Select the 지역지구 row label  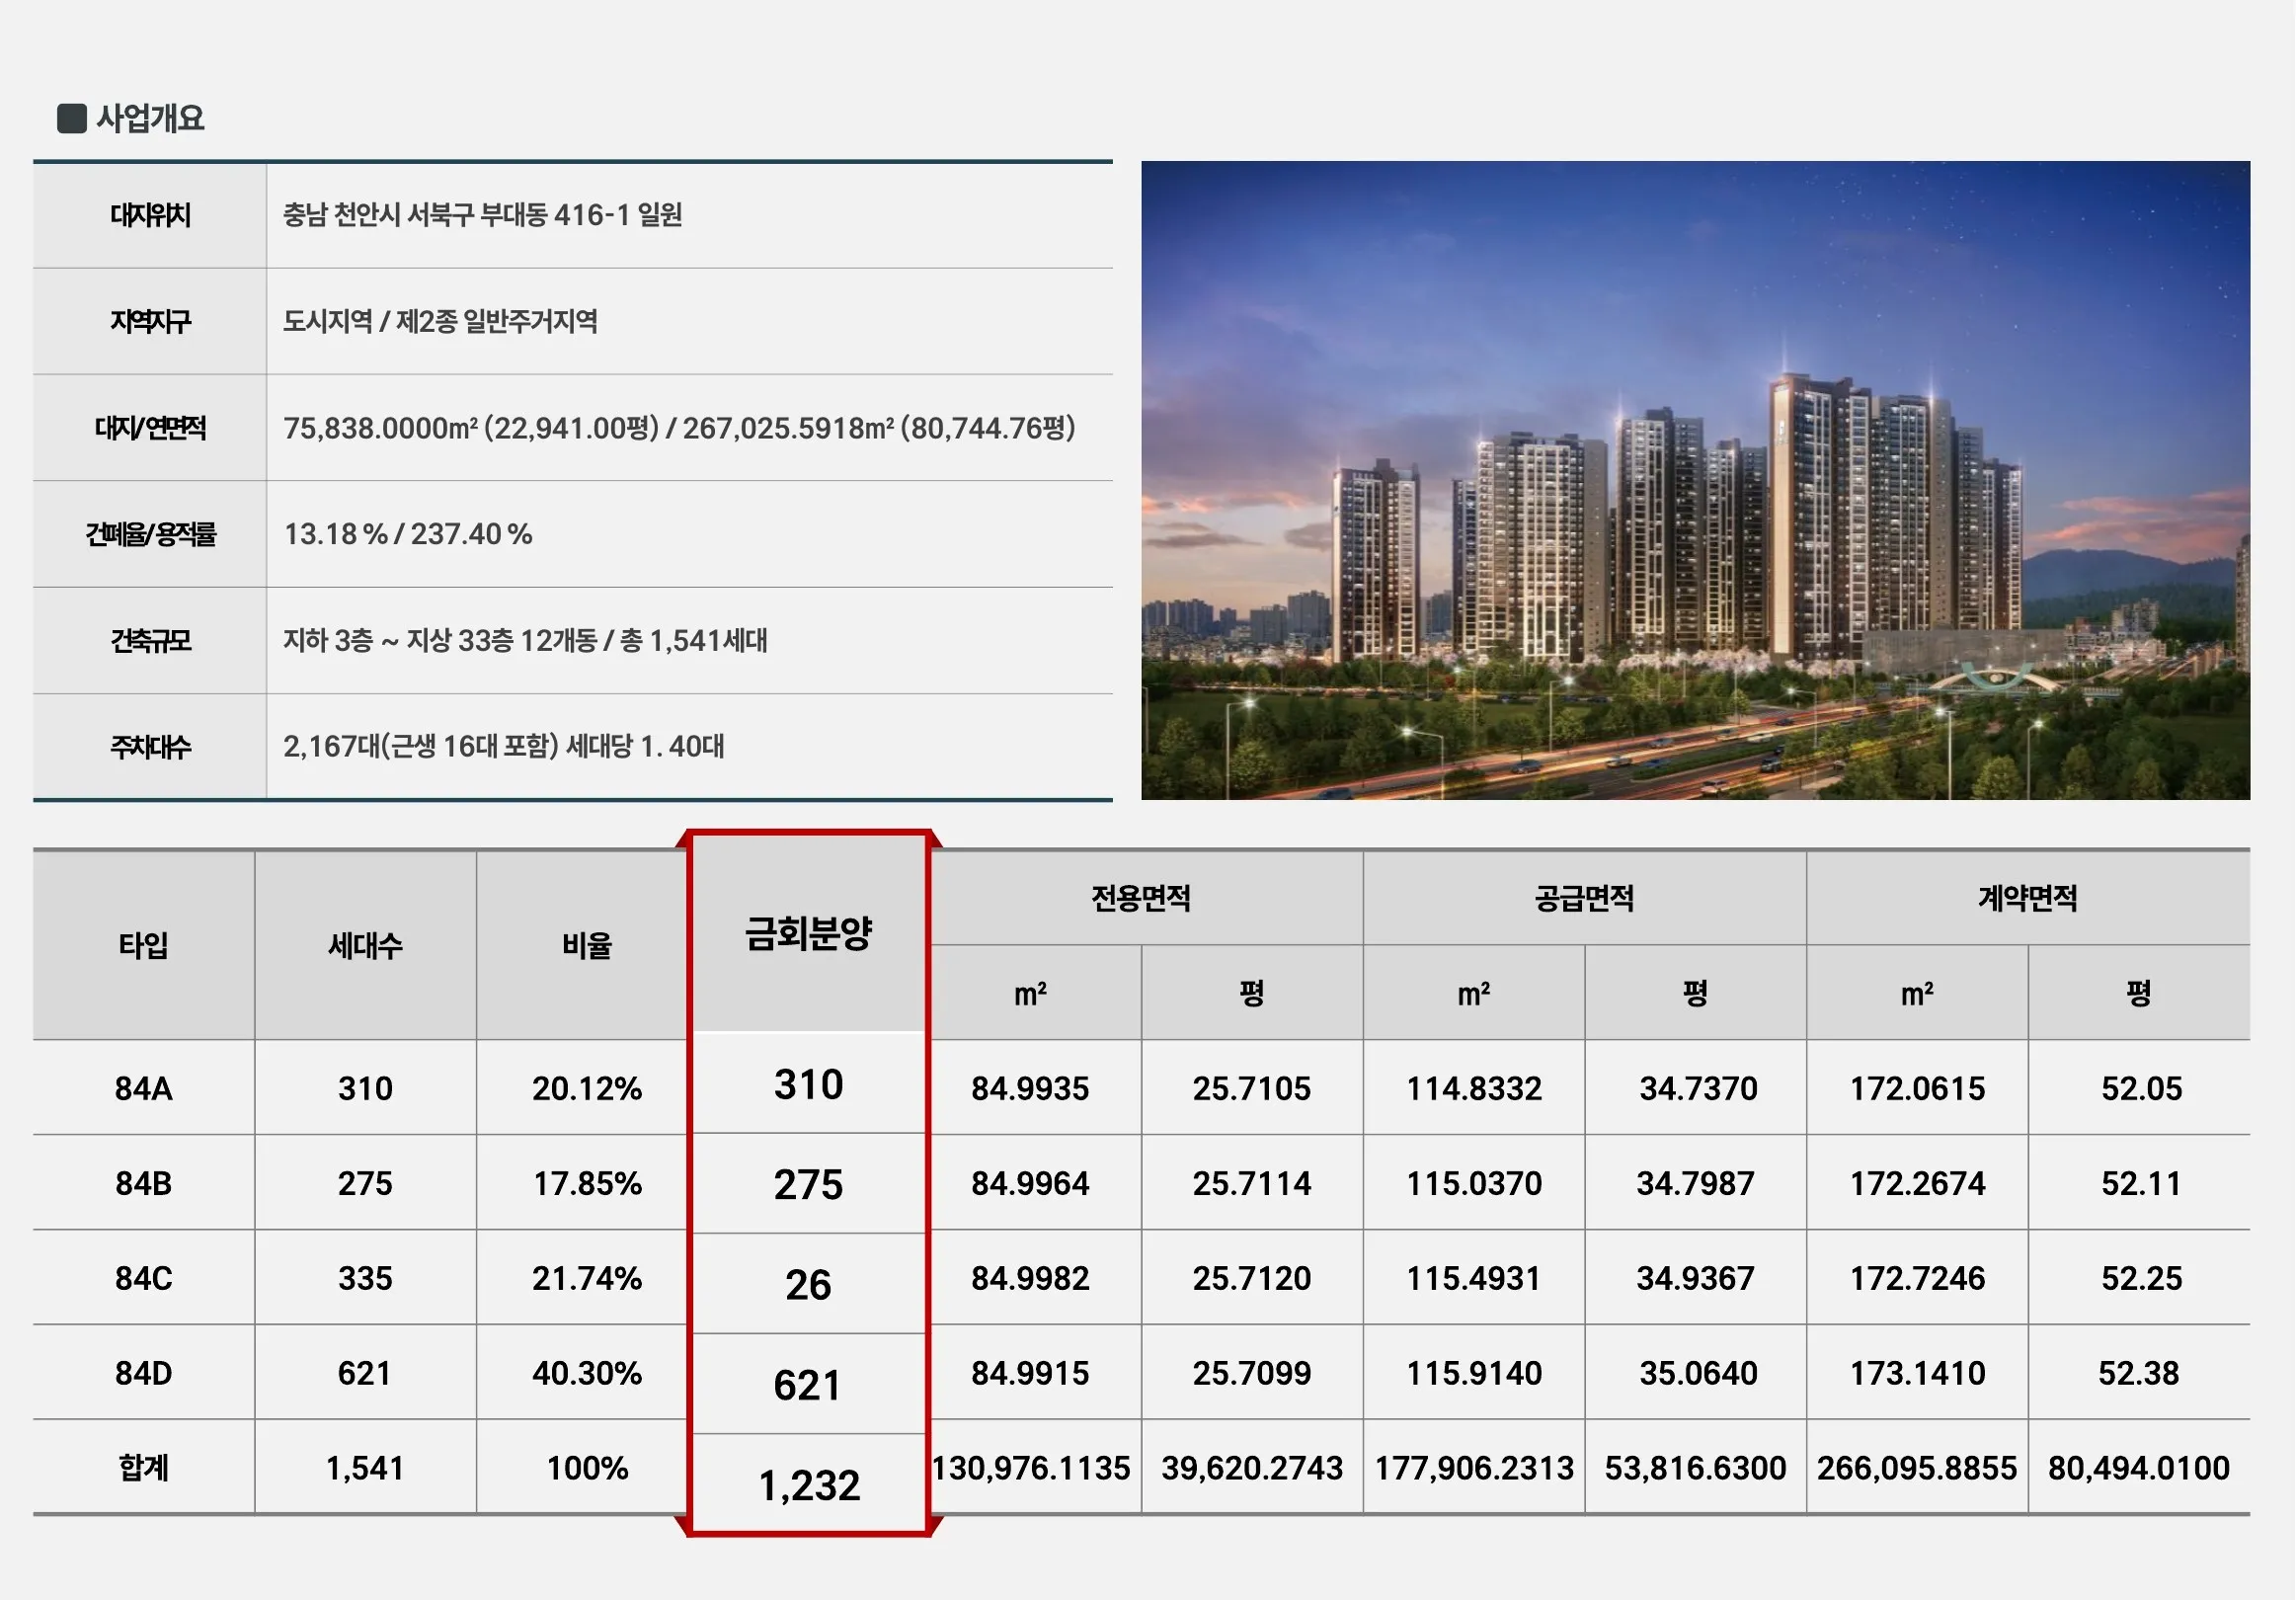pos(150,321)
